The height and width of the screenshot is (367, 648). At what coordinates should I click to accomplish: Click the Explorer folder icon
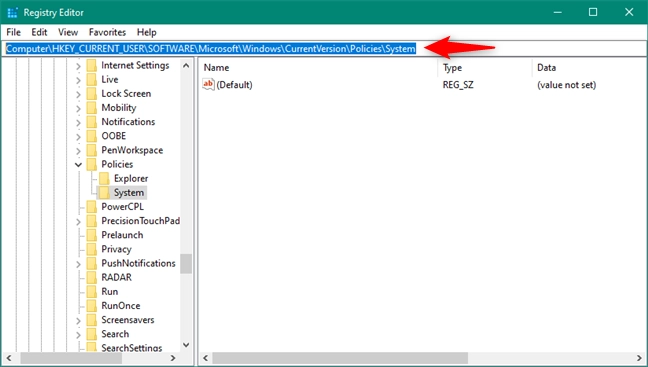pyautogui.click(x=105, y=178)
